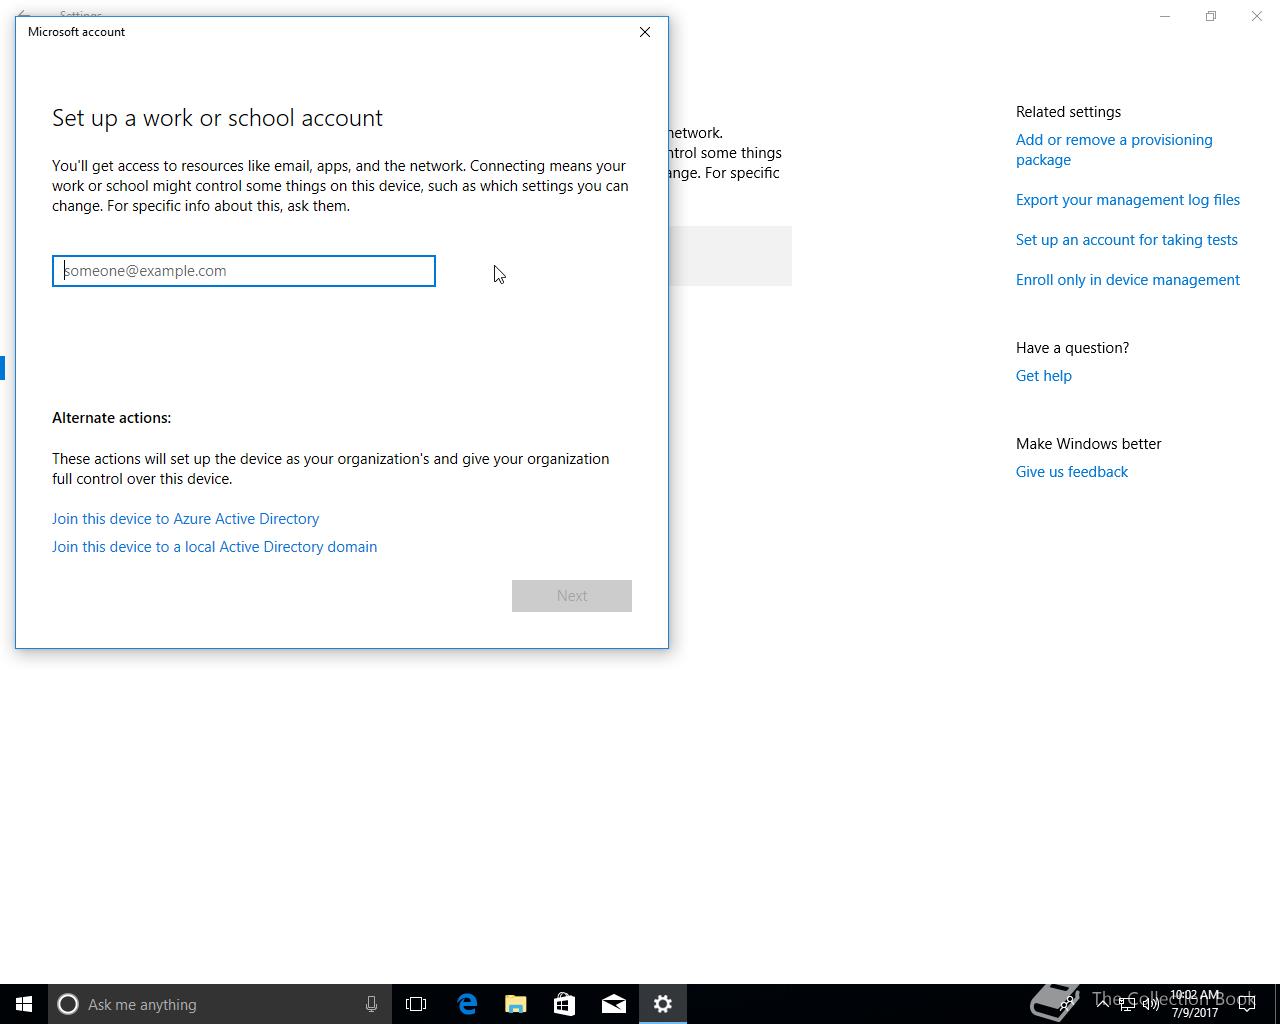Open Add or remove a provisioning package
1280x1024 pixels.
[x=1114, y=150]
